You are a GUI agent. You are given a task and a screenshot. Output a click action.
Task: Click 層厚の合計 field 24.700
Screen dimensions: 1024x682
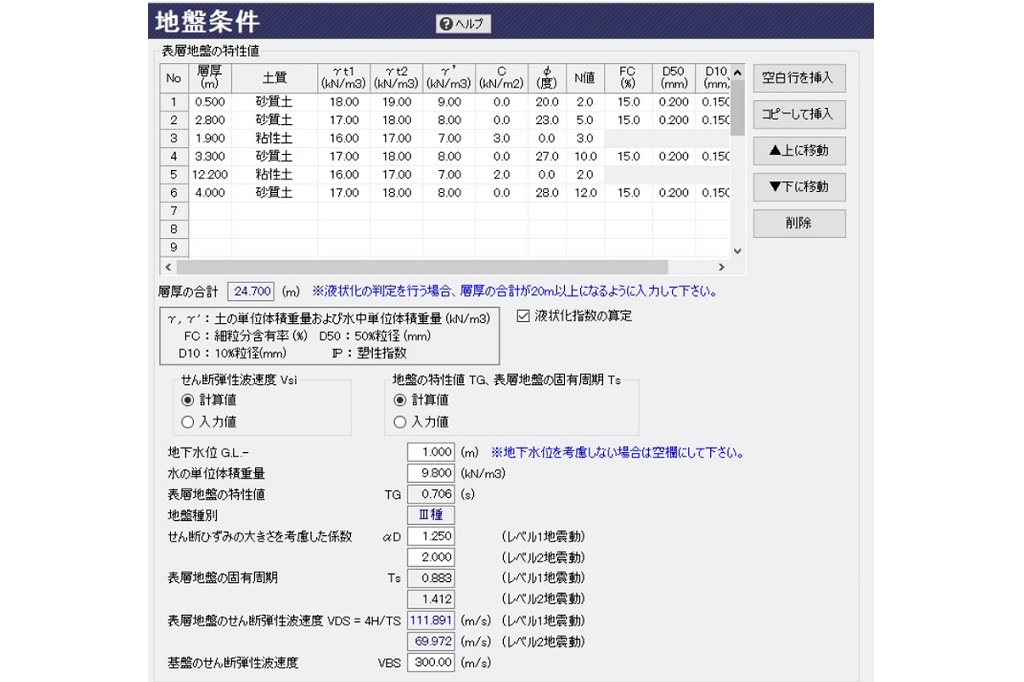251,291
